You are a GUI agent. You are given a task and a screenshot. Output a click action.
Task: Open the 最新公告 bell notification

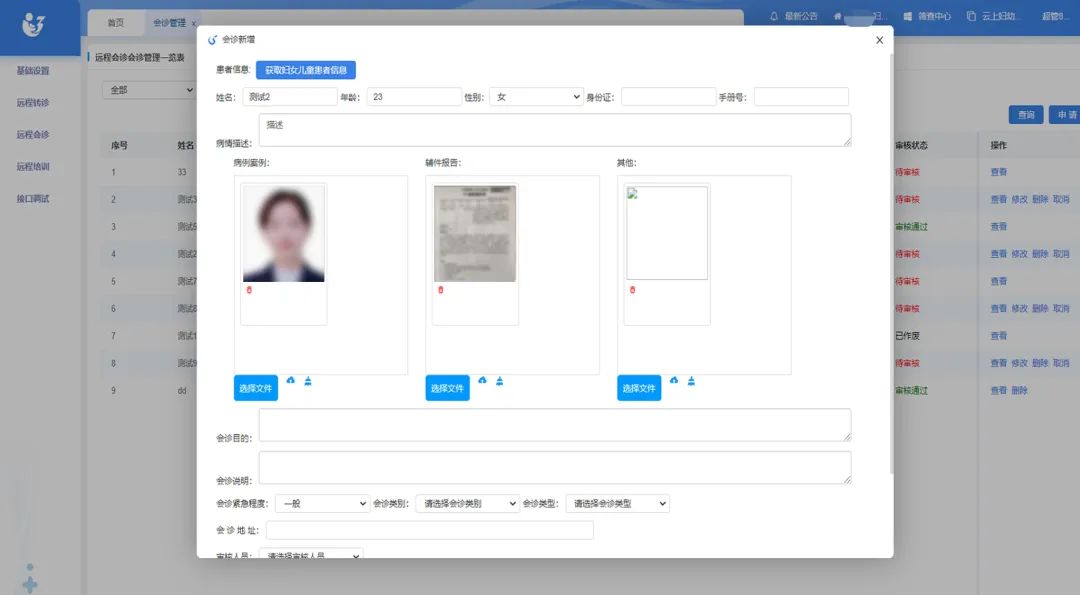(x=794, y=16)
